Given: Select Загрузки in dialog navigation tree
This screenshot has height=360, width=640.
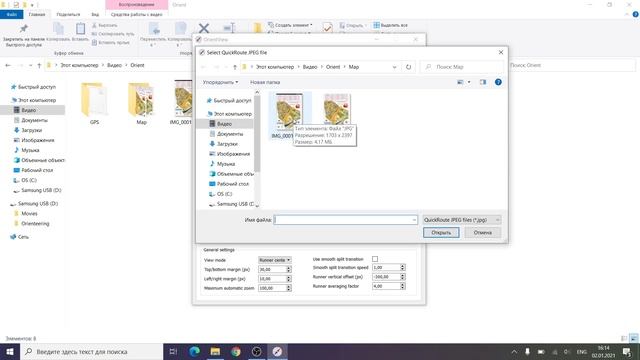Looking at the screenshot, I should click(224, 144).
